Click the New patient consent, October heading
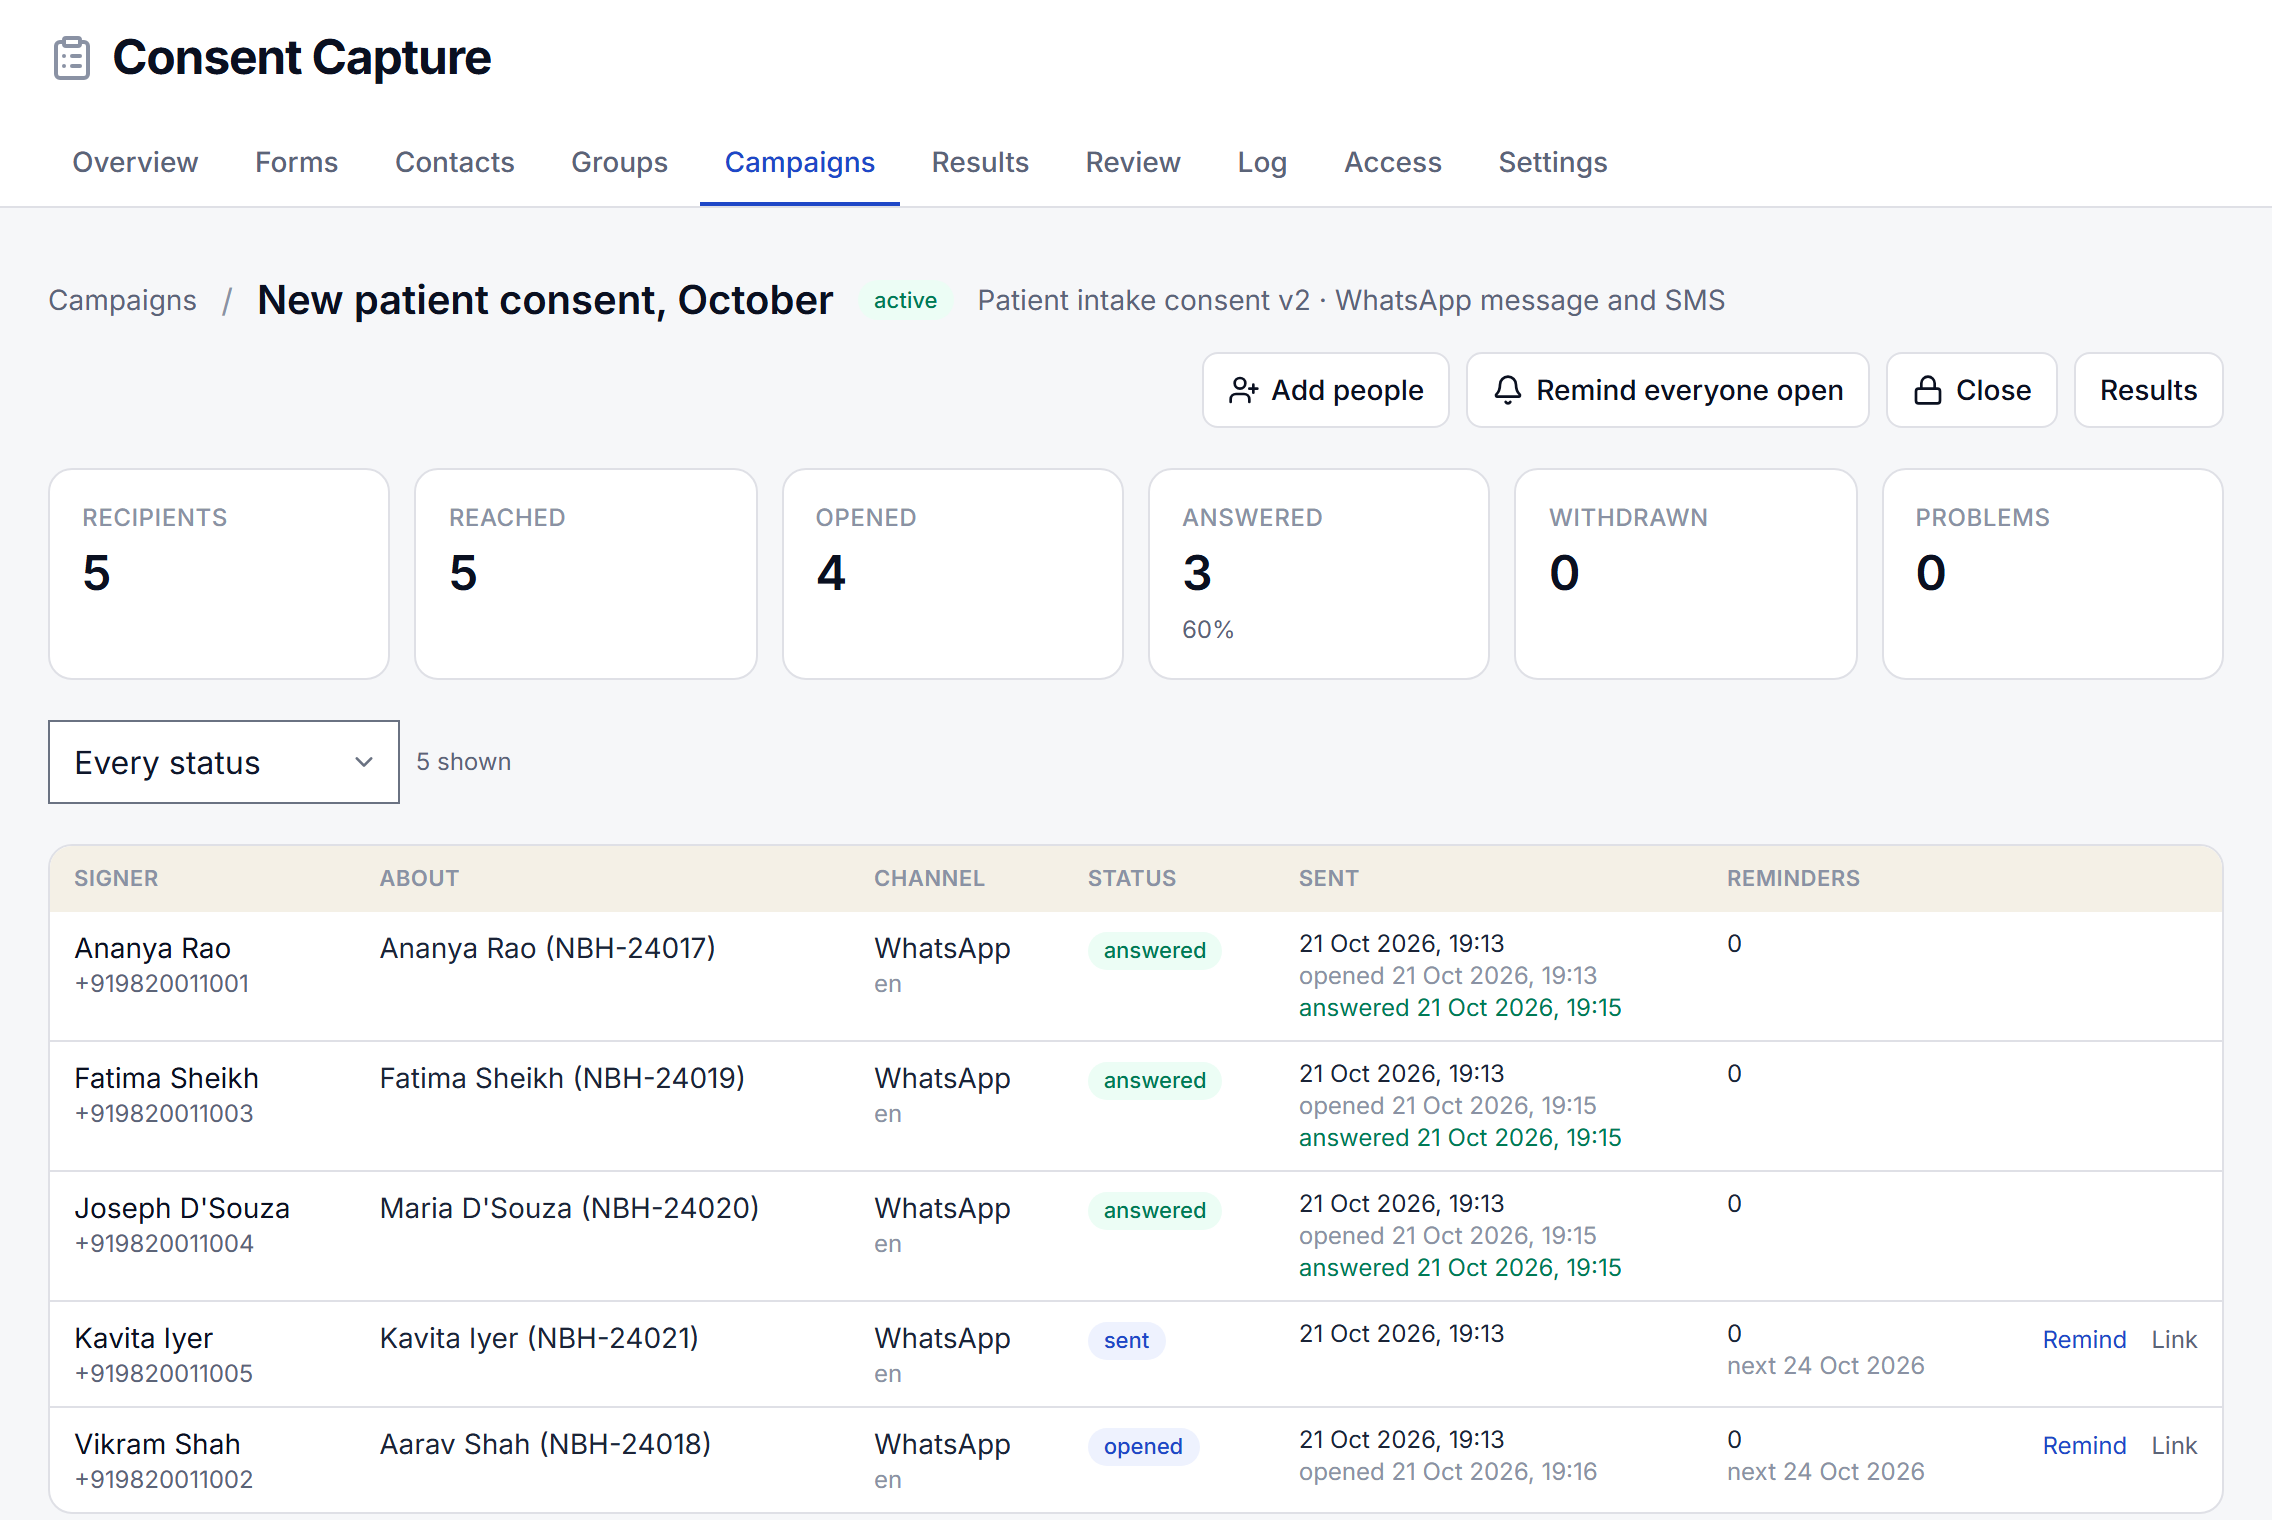Image resolution: width=2272 pixels, height=1520 pixels. click(x=545, y=300)
